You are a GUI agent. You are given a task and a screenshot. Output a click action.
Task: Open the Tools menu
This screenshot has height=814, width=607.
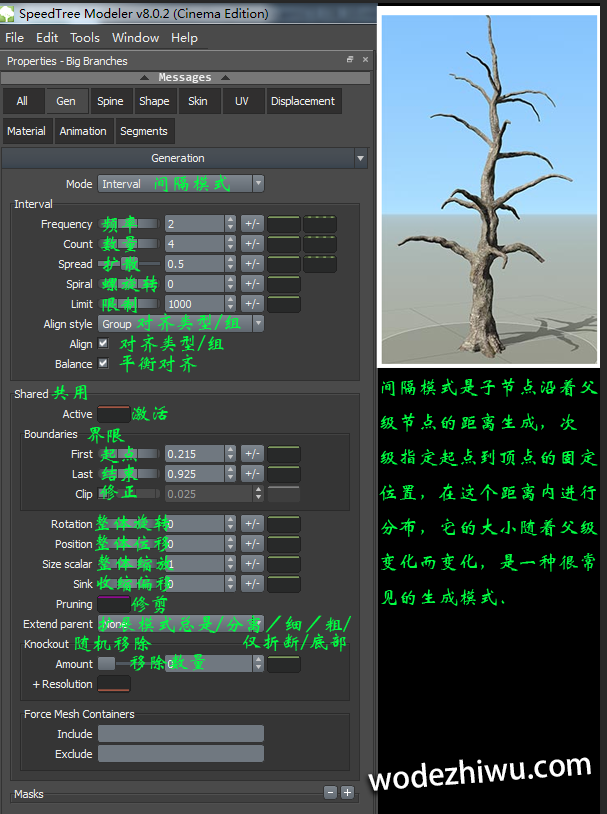pyautogui.click(x=85, y=38)
